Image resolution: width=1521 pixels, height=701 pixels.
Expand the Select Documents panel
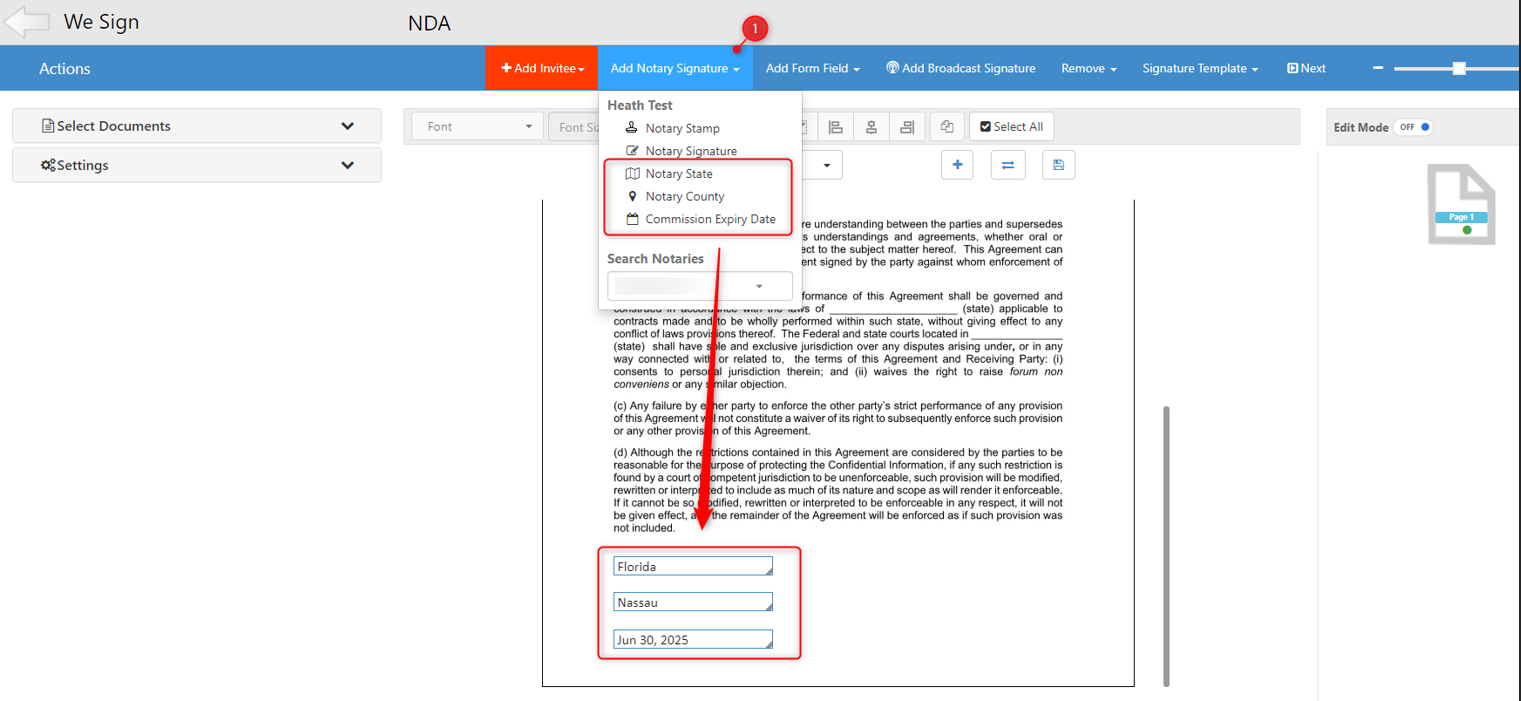click(196, 126)
